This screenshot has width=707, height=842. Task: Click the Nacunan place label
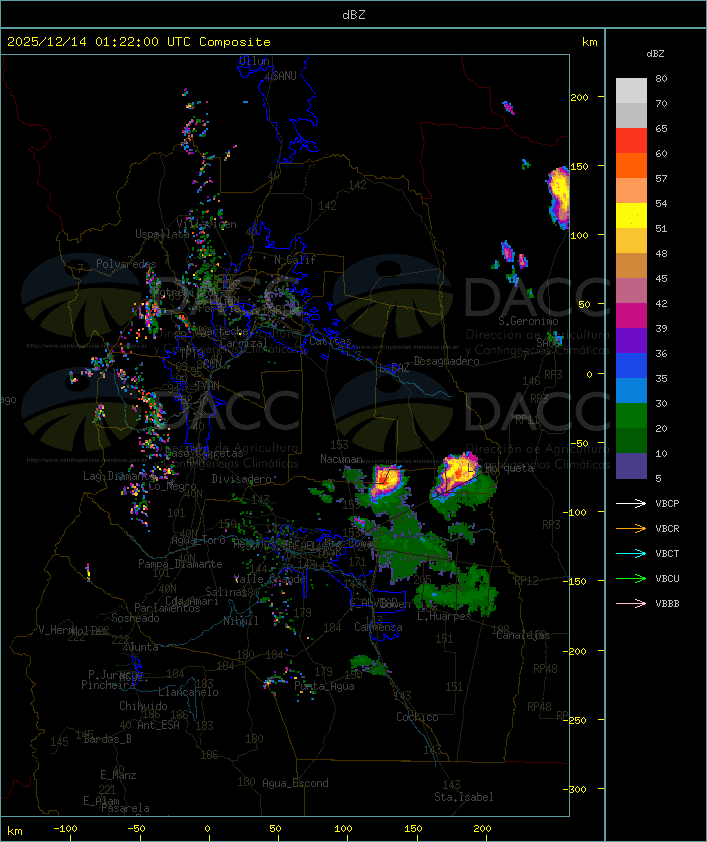point(341,459)
